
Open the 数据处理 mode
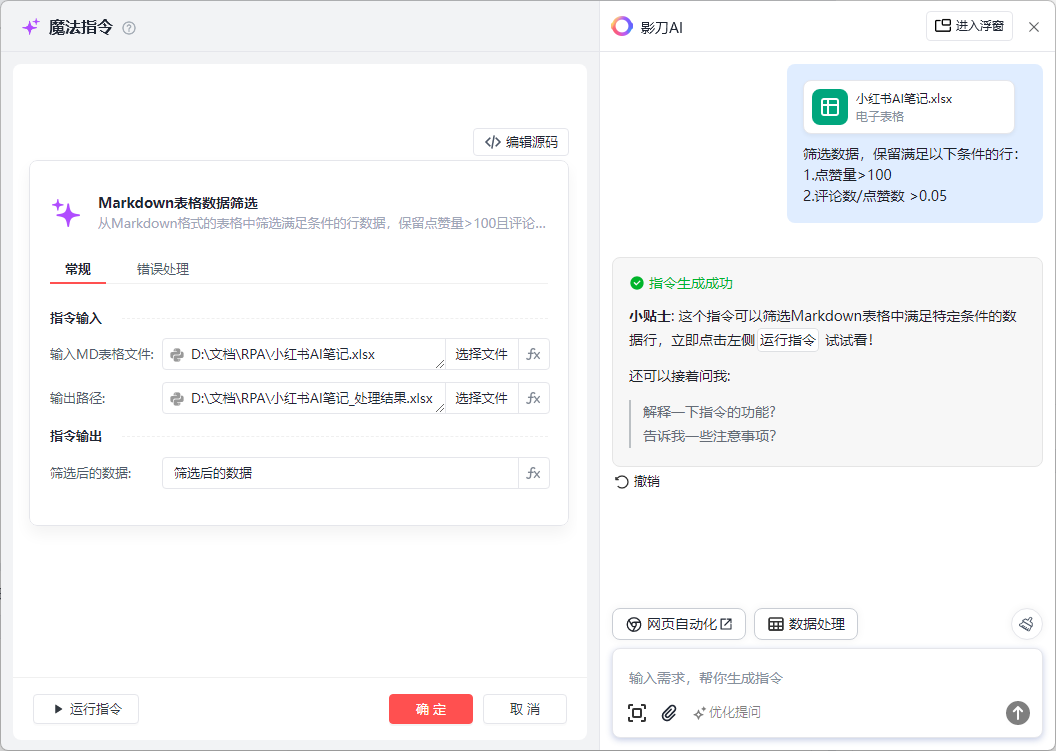pos(805,624)
